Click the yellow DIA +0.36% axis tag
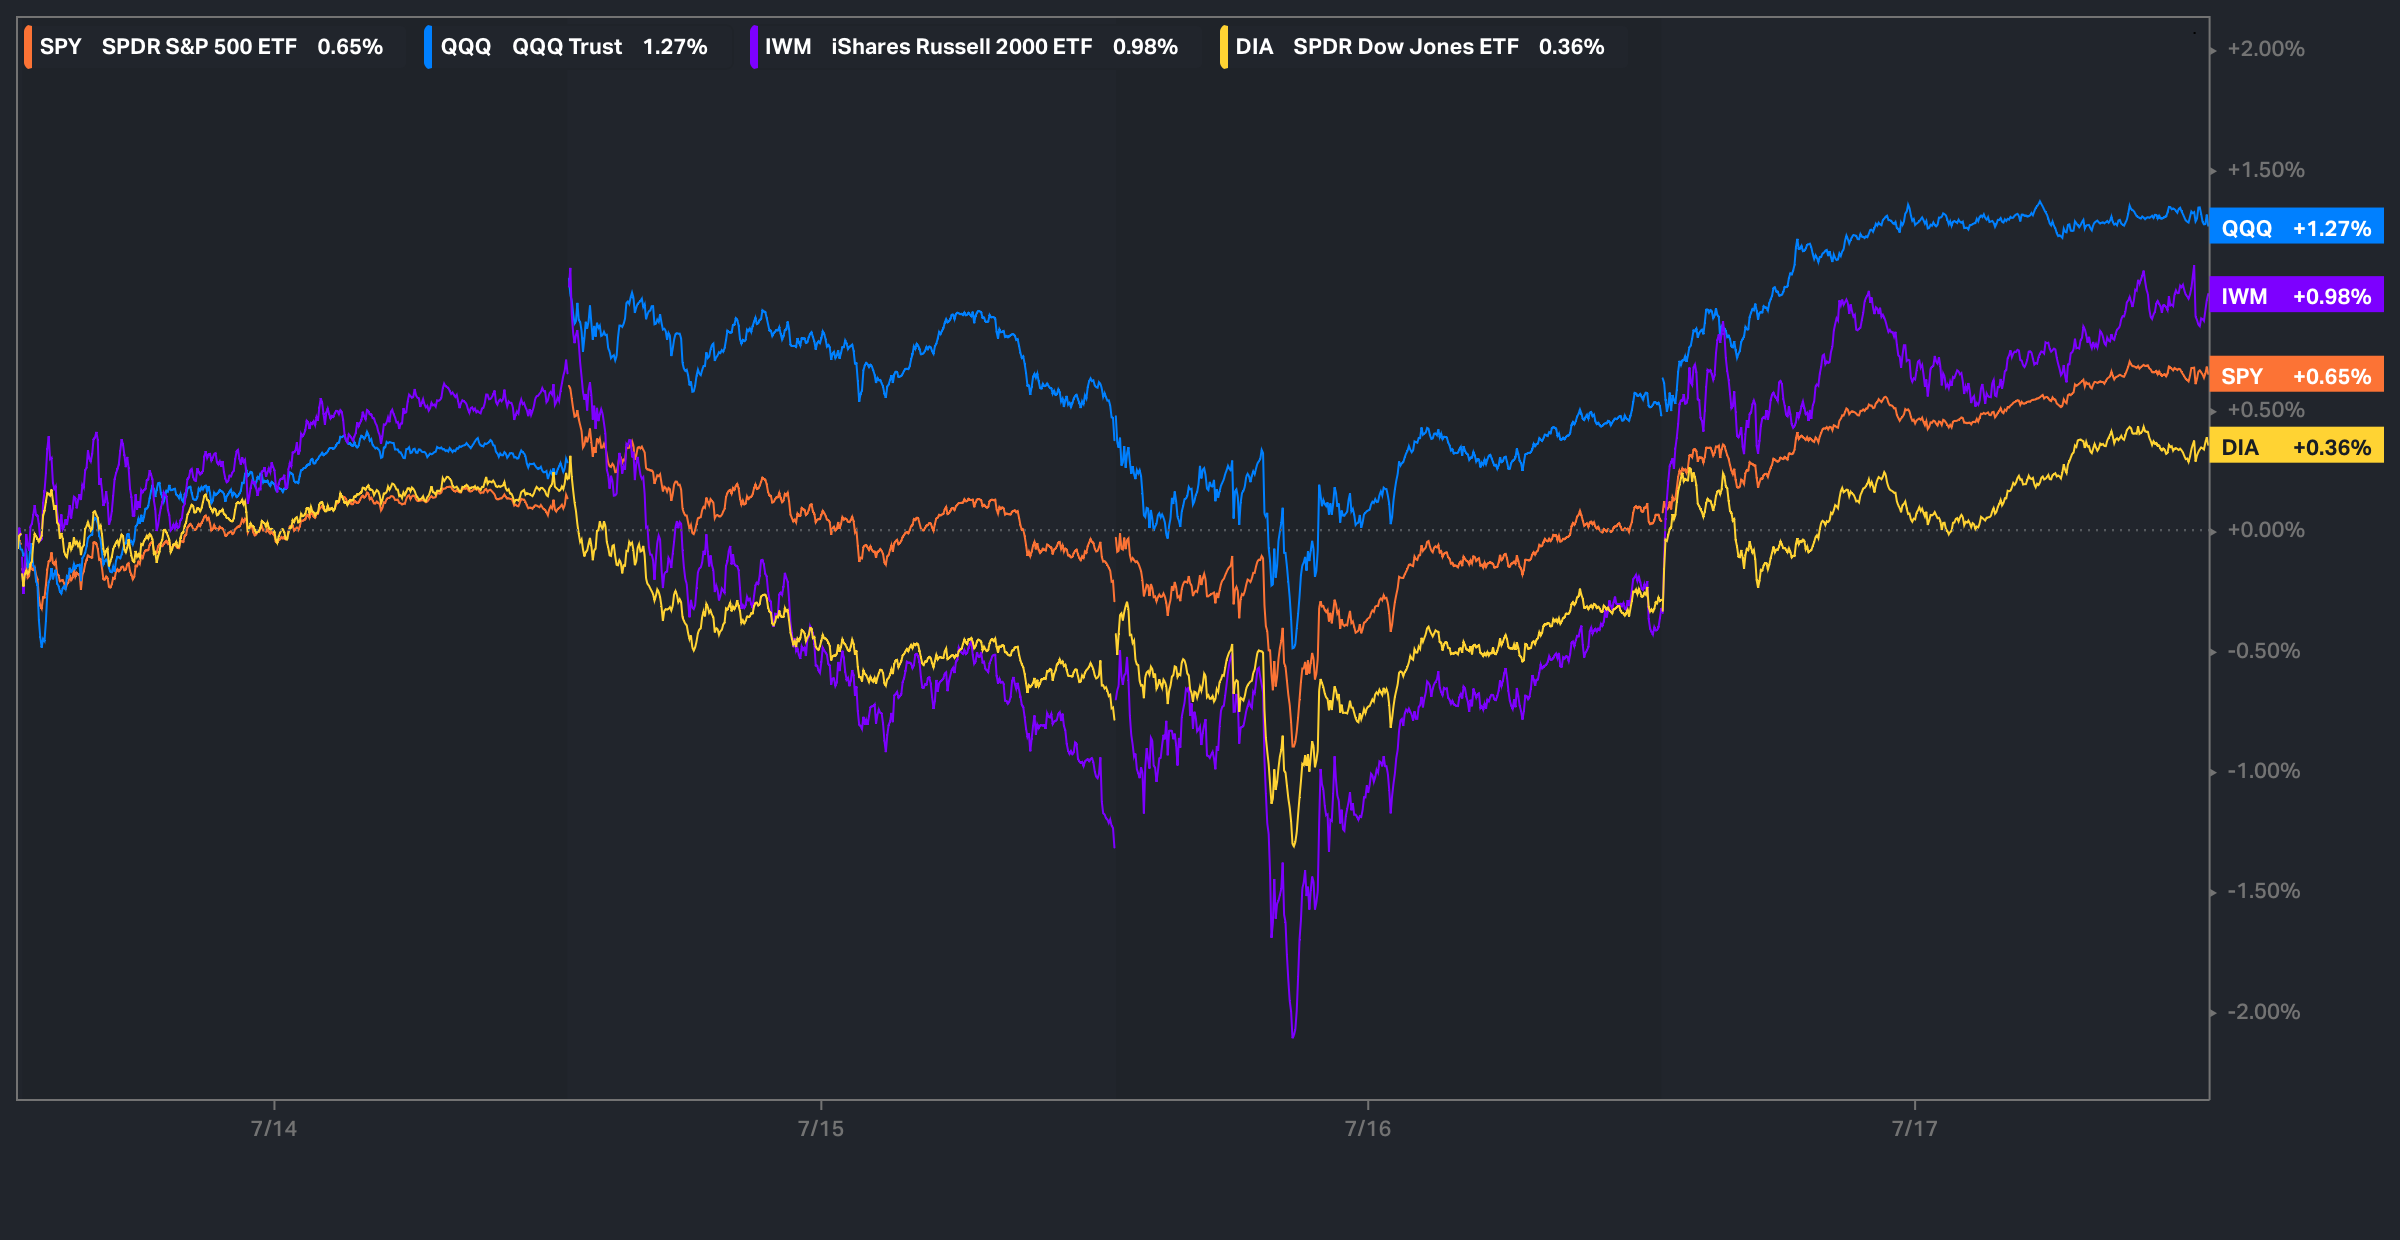 click(x=2296, y=447)
